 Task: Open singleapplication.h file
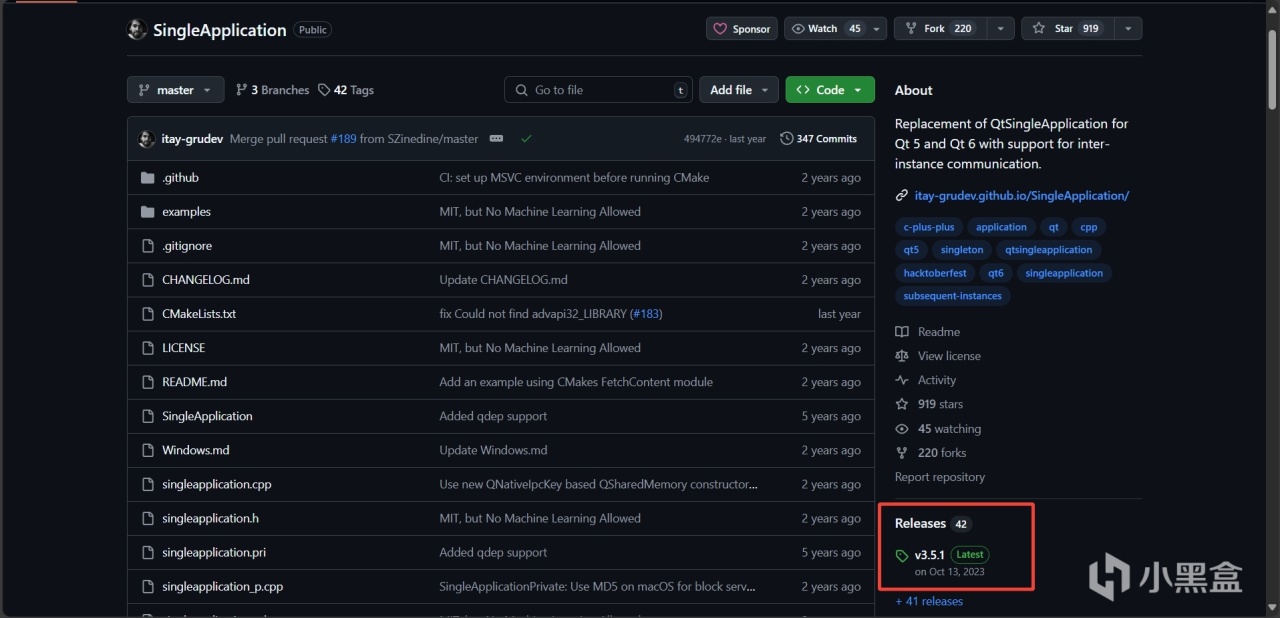point(210,518)
